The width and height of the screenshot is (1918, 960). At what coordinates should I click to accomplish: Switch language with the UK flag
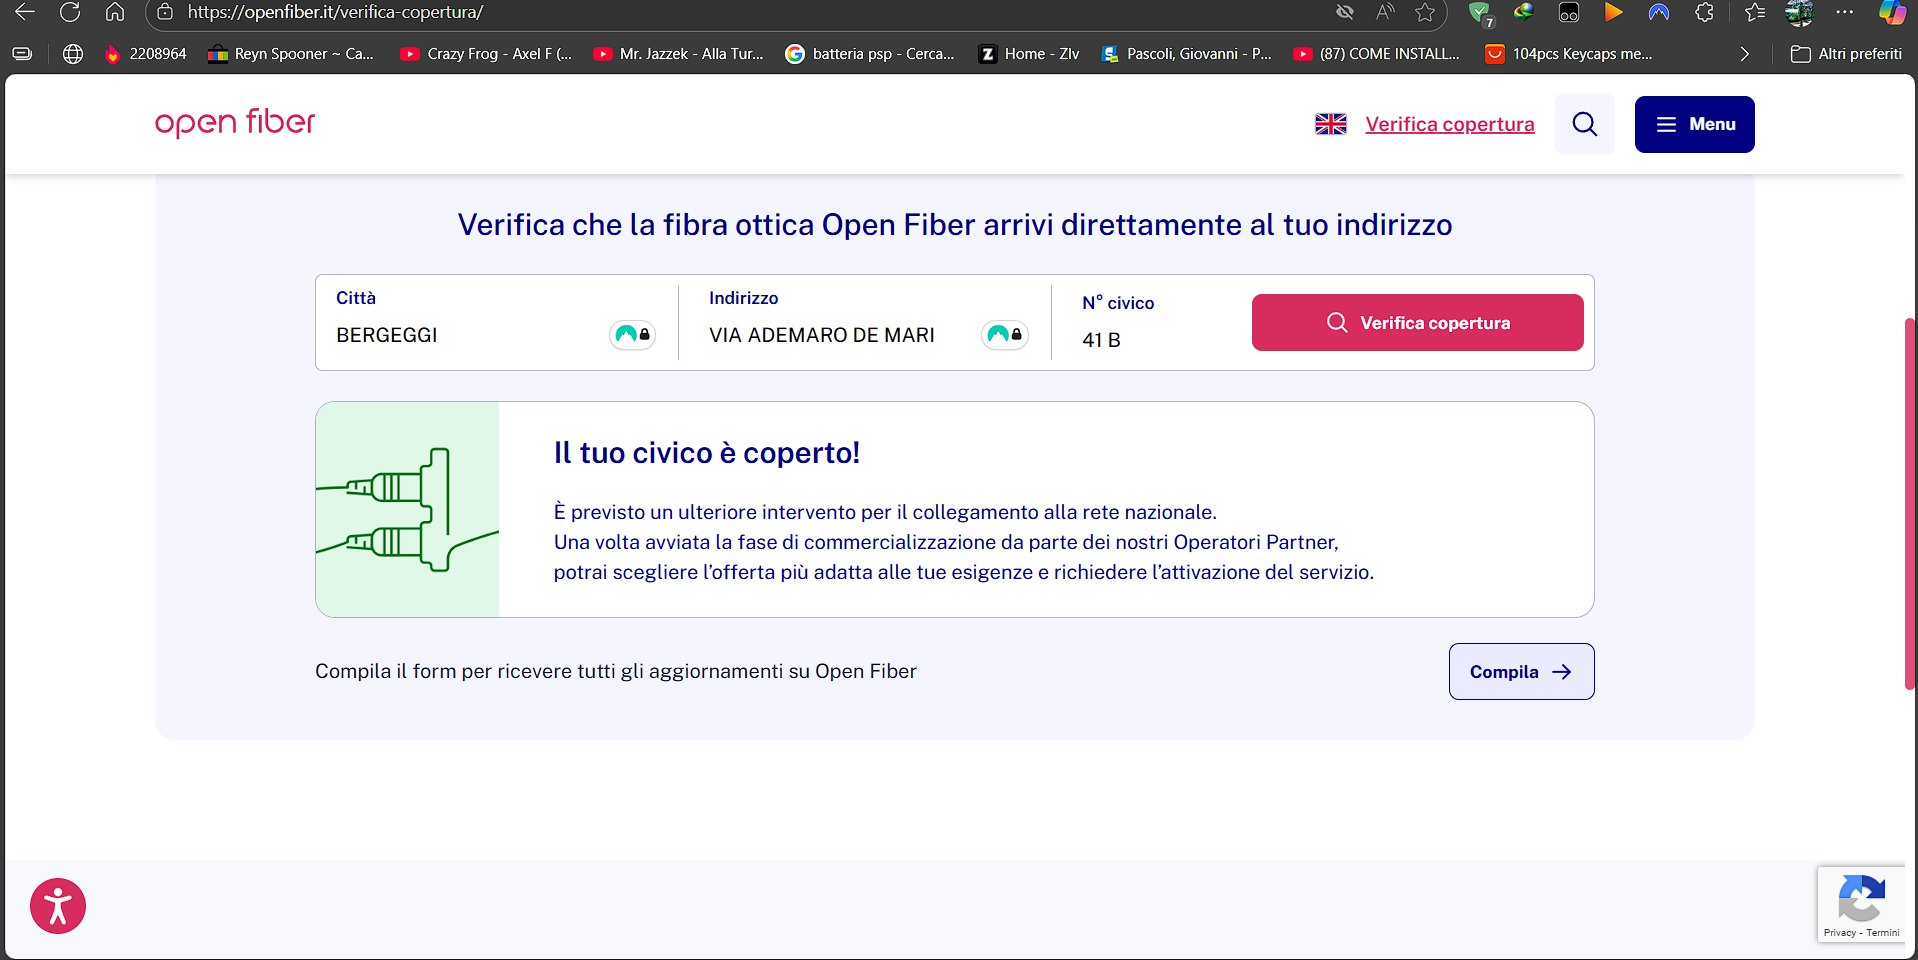pyautogui.click(x=1330, y=124)
